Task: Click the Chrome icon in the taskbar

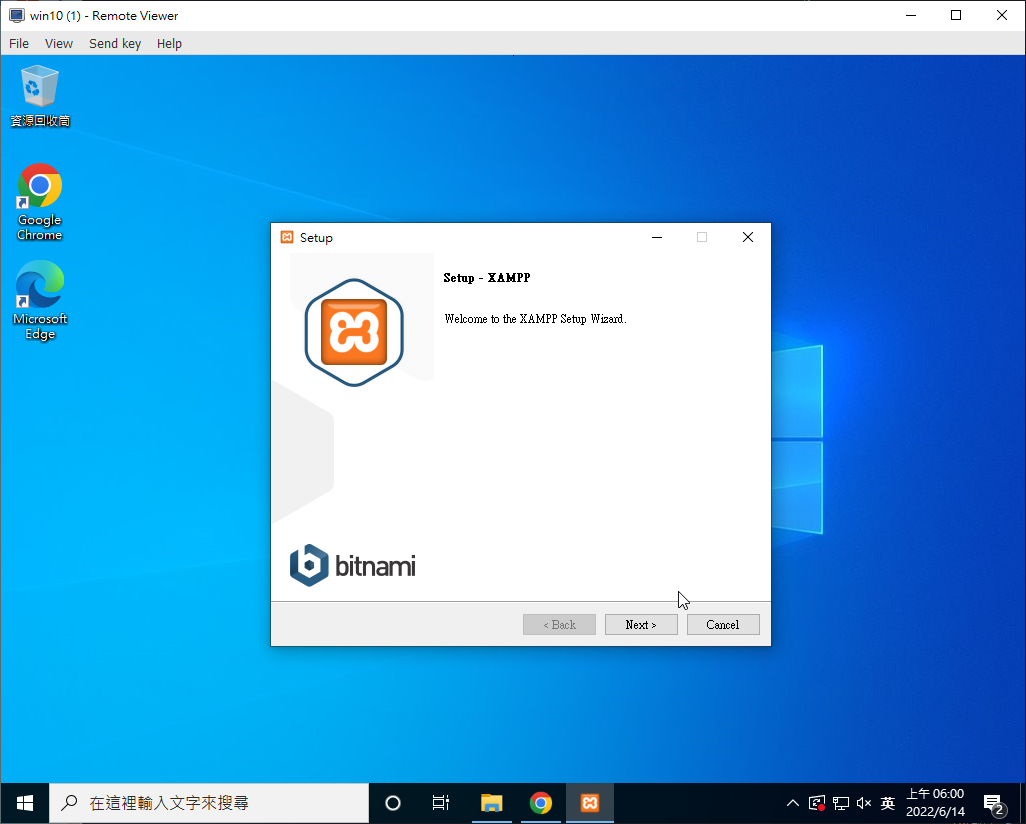Action: click(541, 803)
